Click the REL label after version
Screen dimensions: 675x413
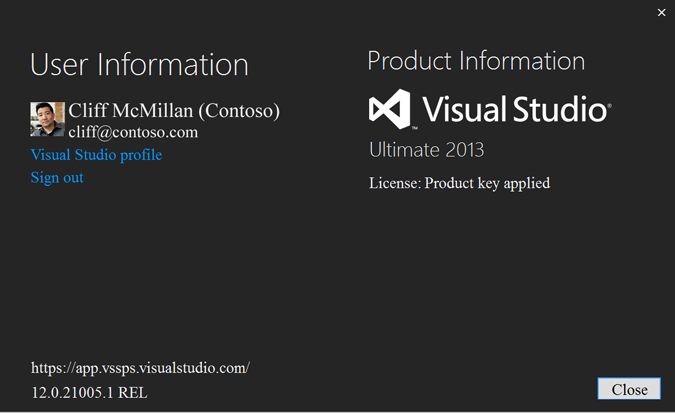pyautogui.click(x=132, y=393)
